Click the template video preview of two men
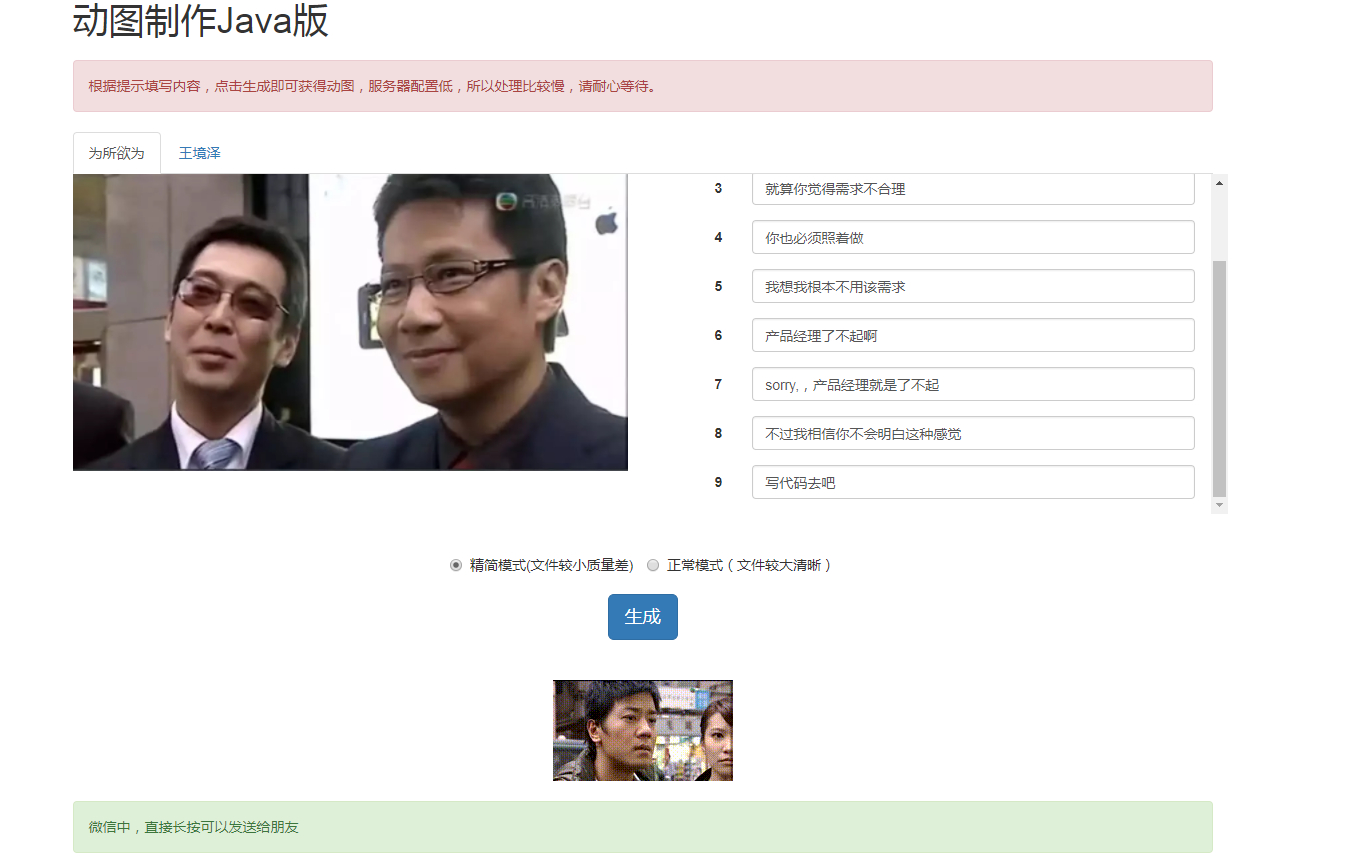This screenshot has width=1350, height=862. [350, 322]
